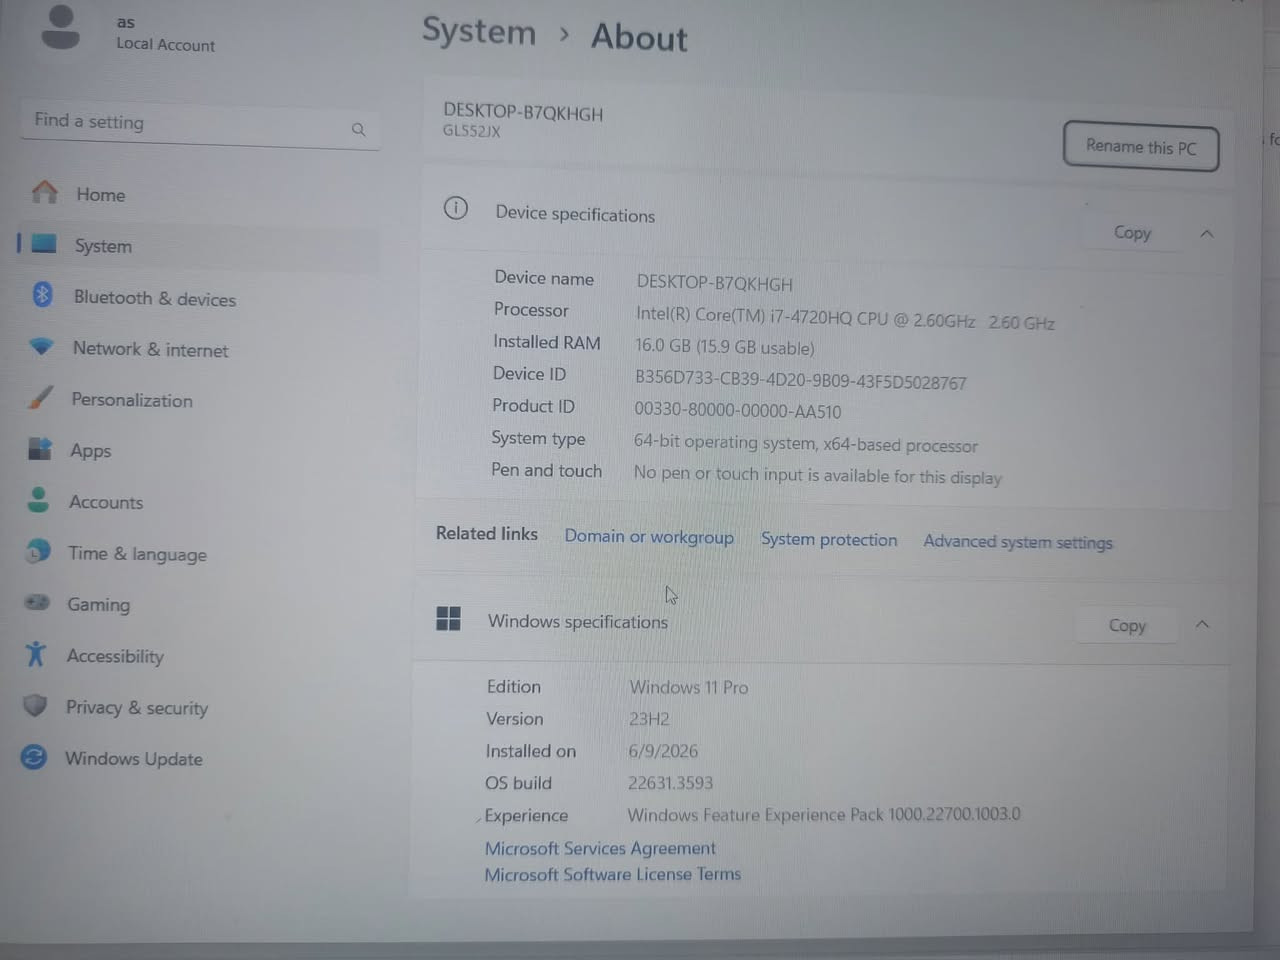
Task: Click the info circle icon beside Device specifications
Action: [455, 208]
